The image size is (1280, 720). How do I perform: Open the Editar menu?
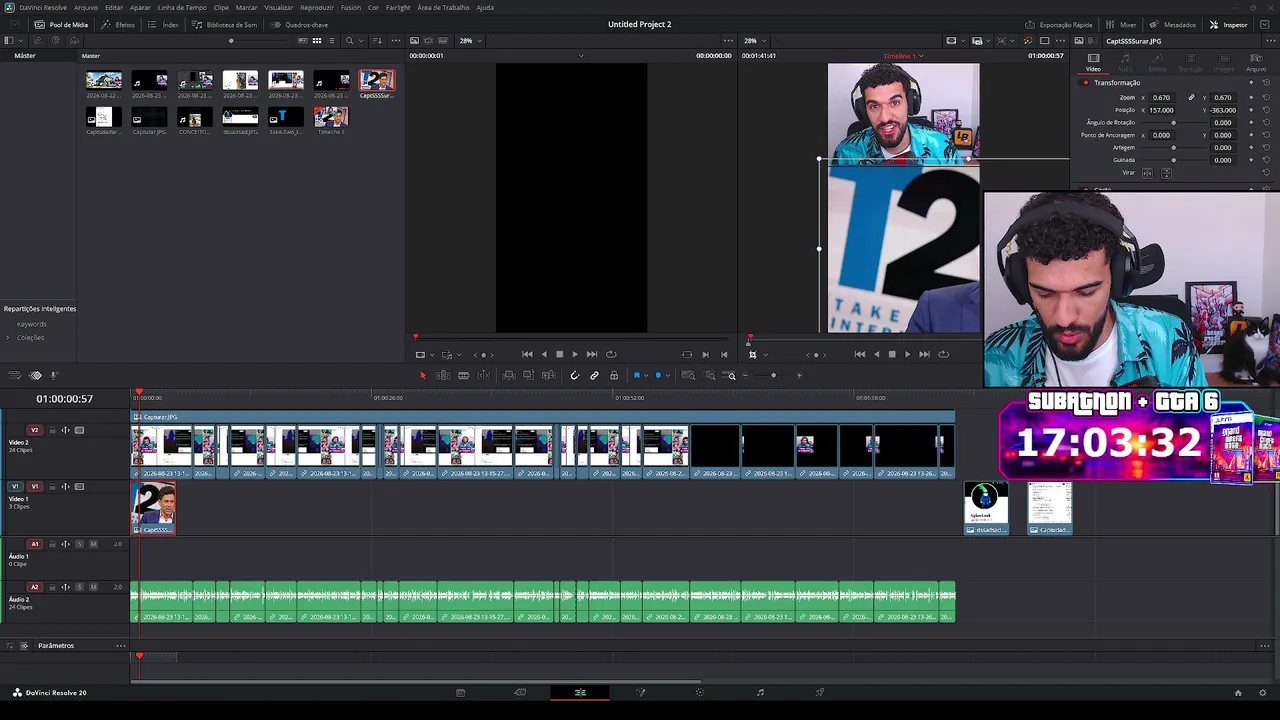(114, 7)
